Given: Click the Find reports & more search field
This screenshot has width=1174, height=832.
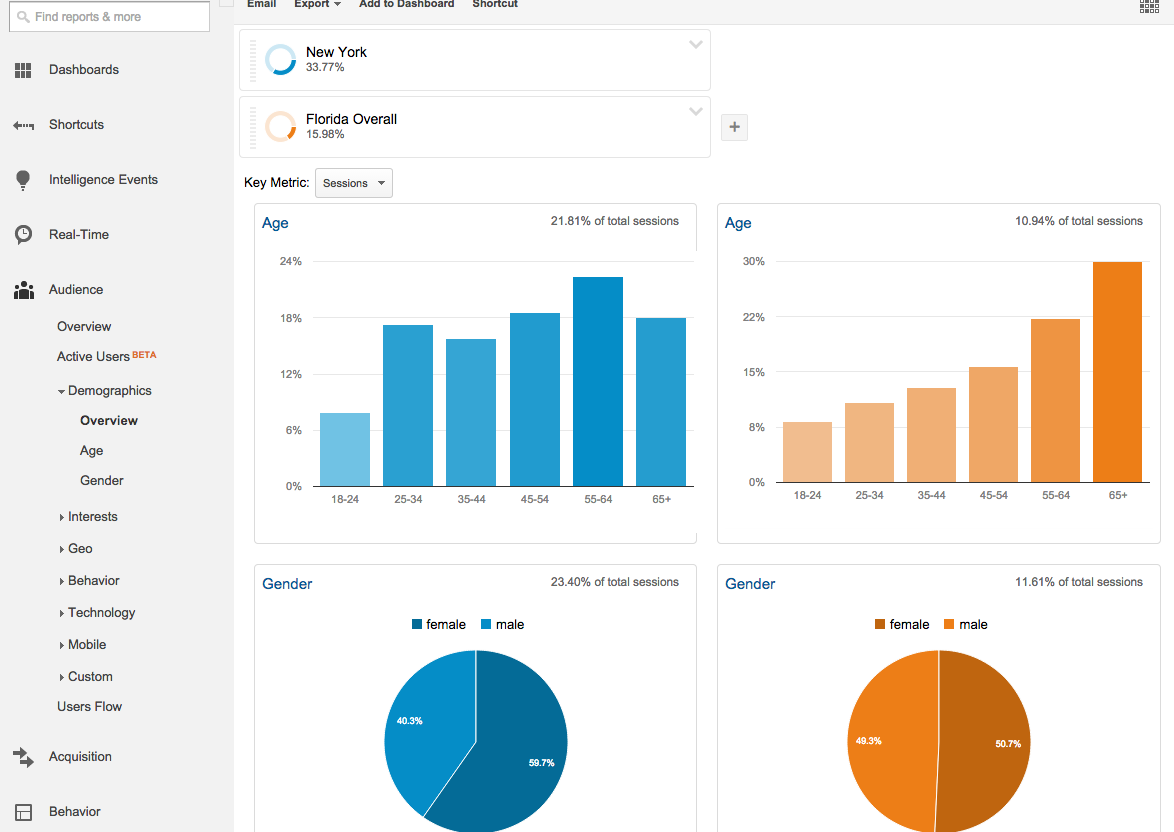Looking at the screenshot, I should [108, 16].
